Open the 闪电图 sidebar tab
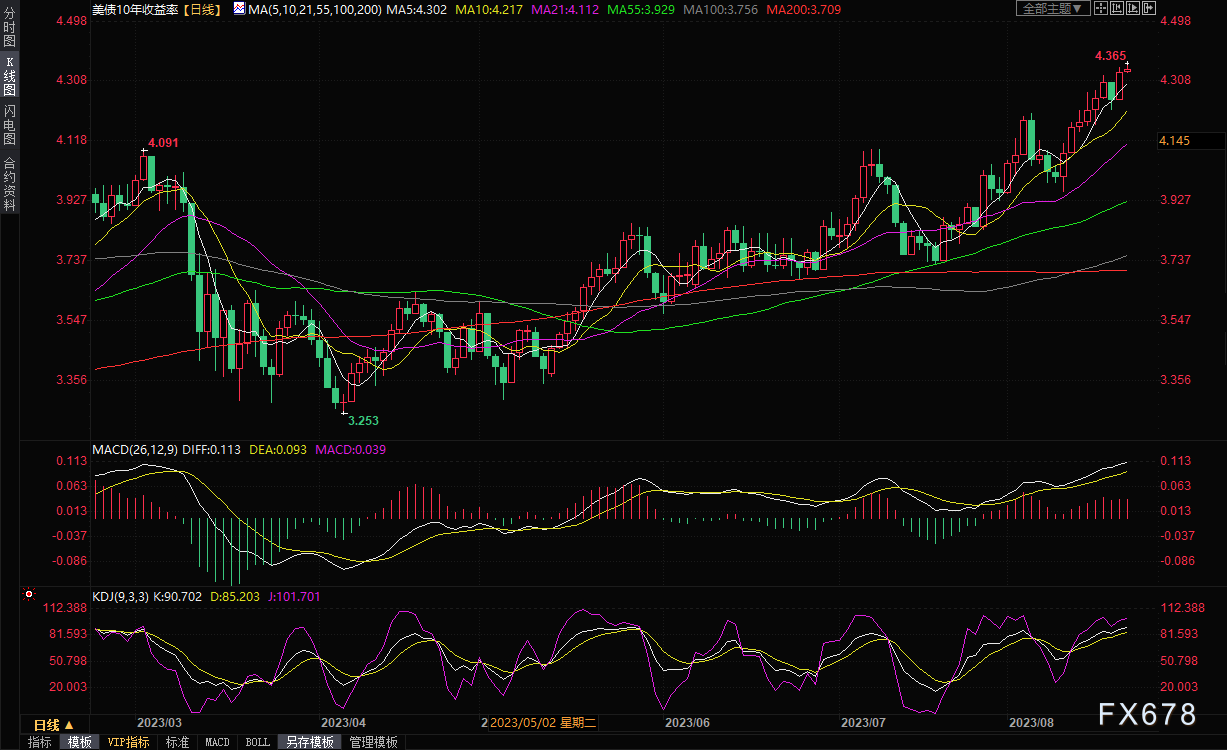The height and width of the screenshot is (750, 1227). coord(9,124)
